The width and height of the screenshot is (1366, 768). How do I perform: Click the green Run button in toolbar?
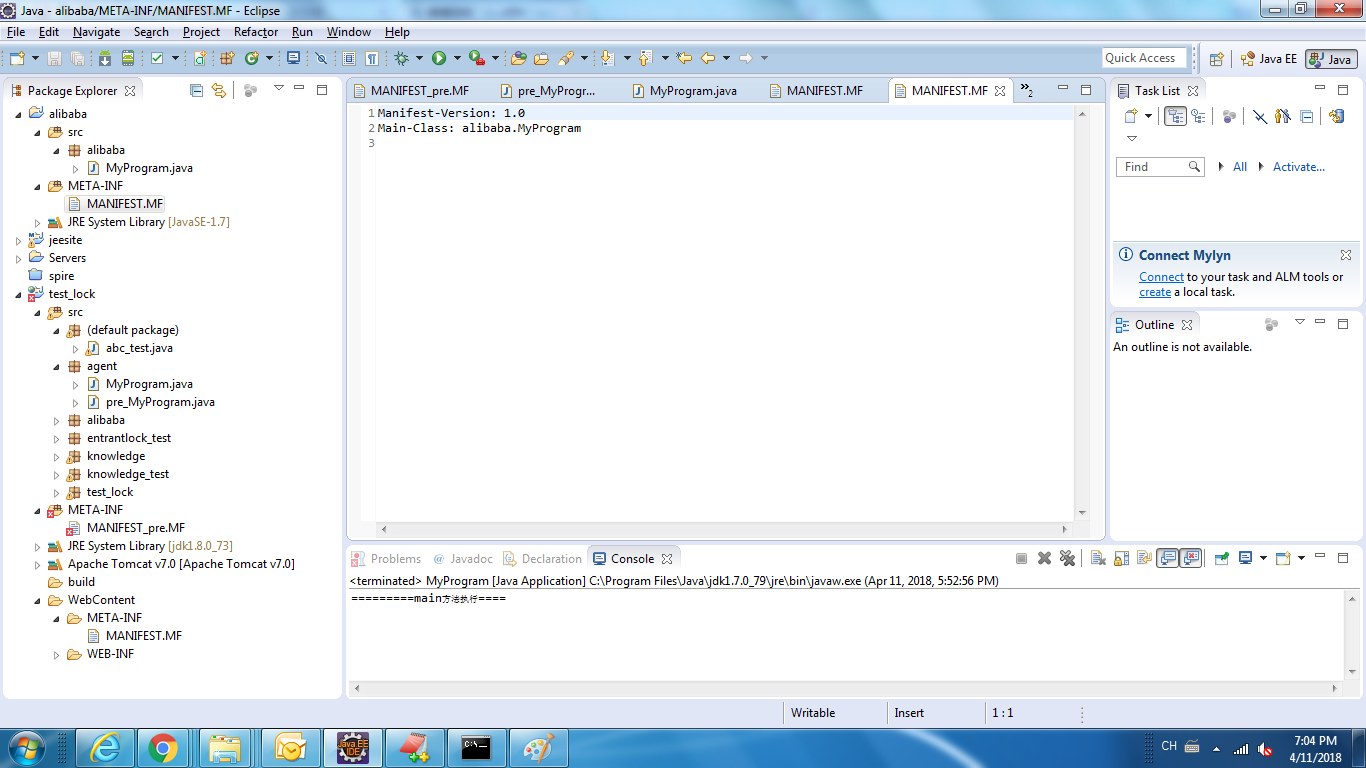(439, 58)
